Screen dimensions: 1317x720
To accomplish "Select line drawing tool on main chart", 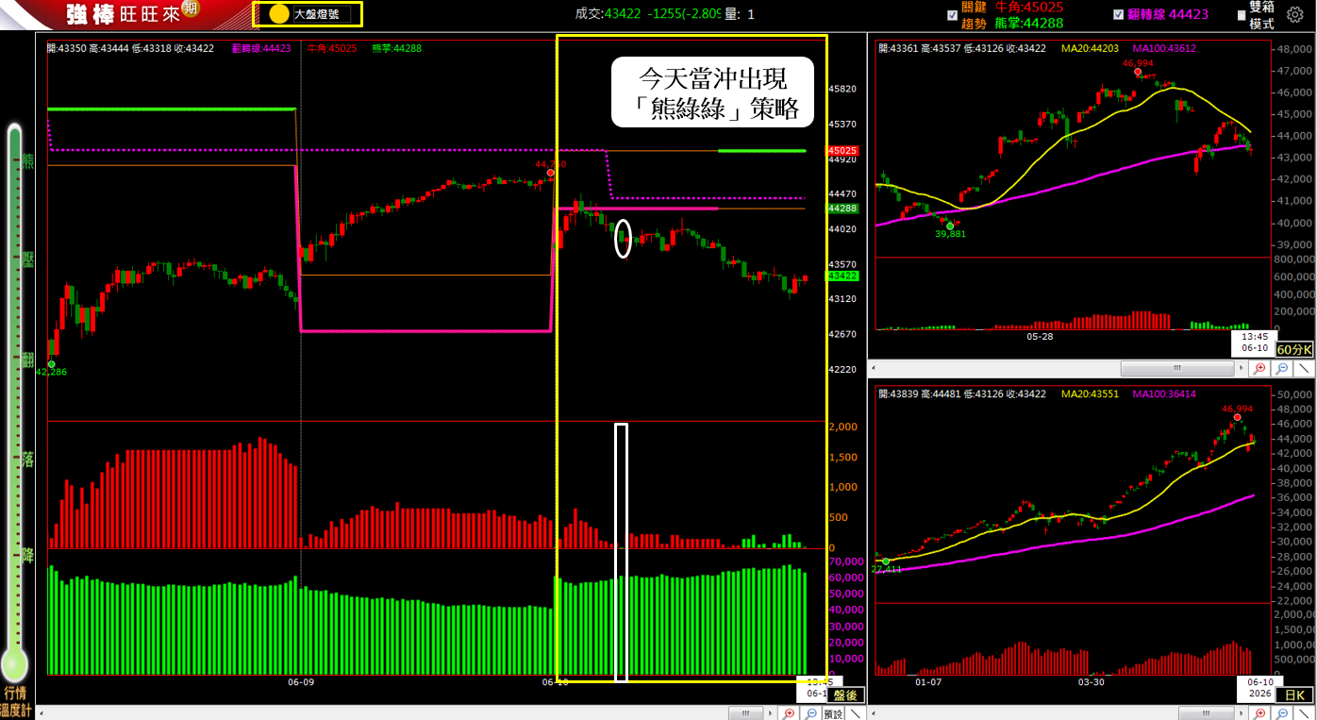I will [856, 713].
